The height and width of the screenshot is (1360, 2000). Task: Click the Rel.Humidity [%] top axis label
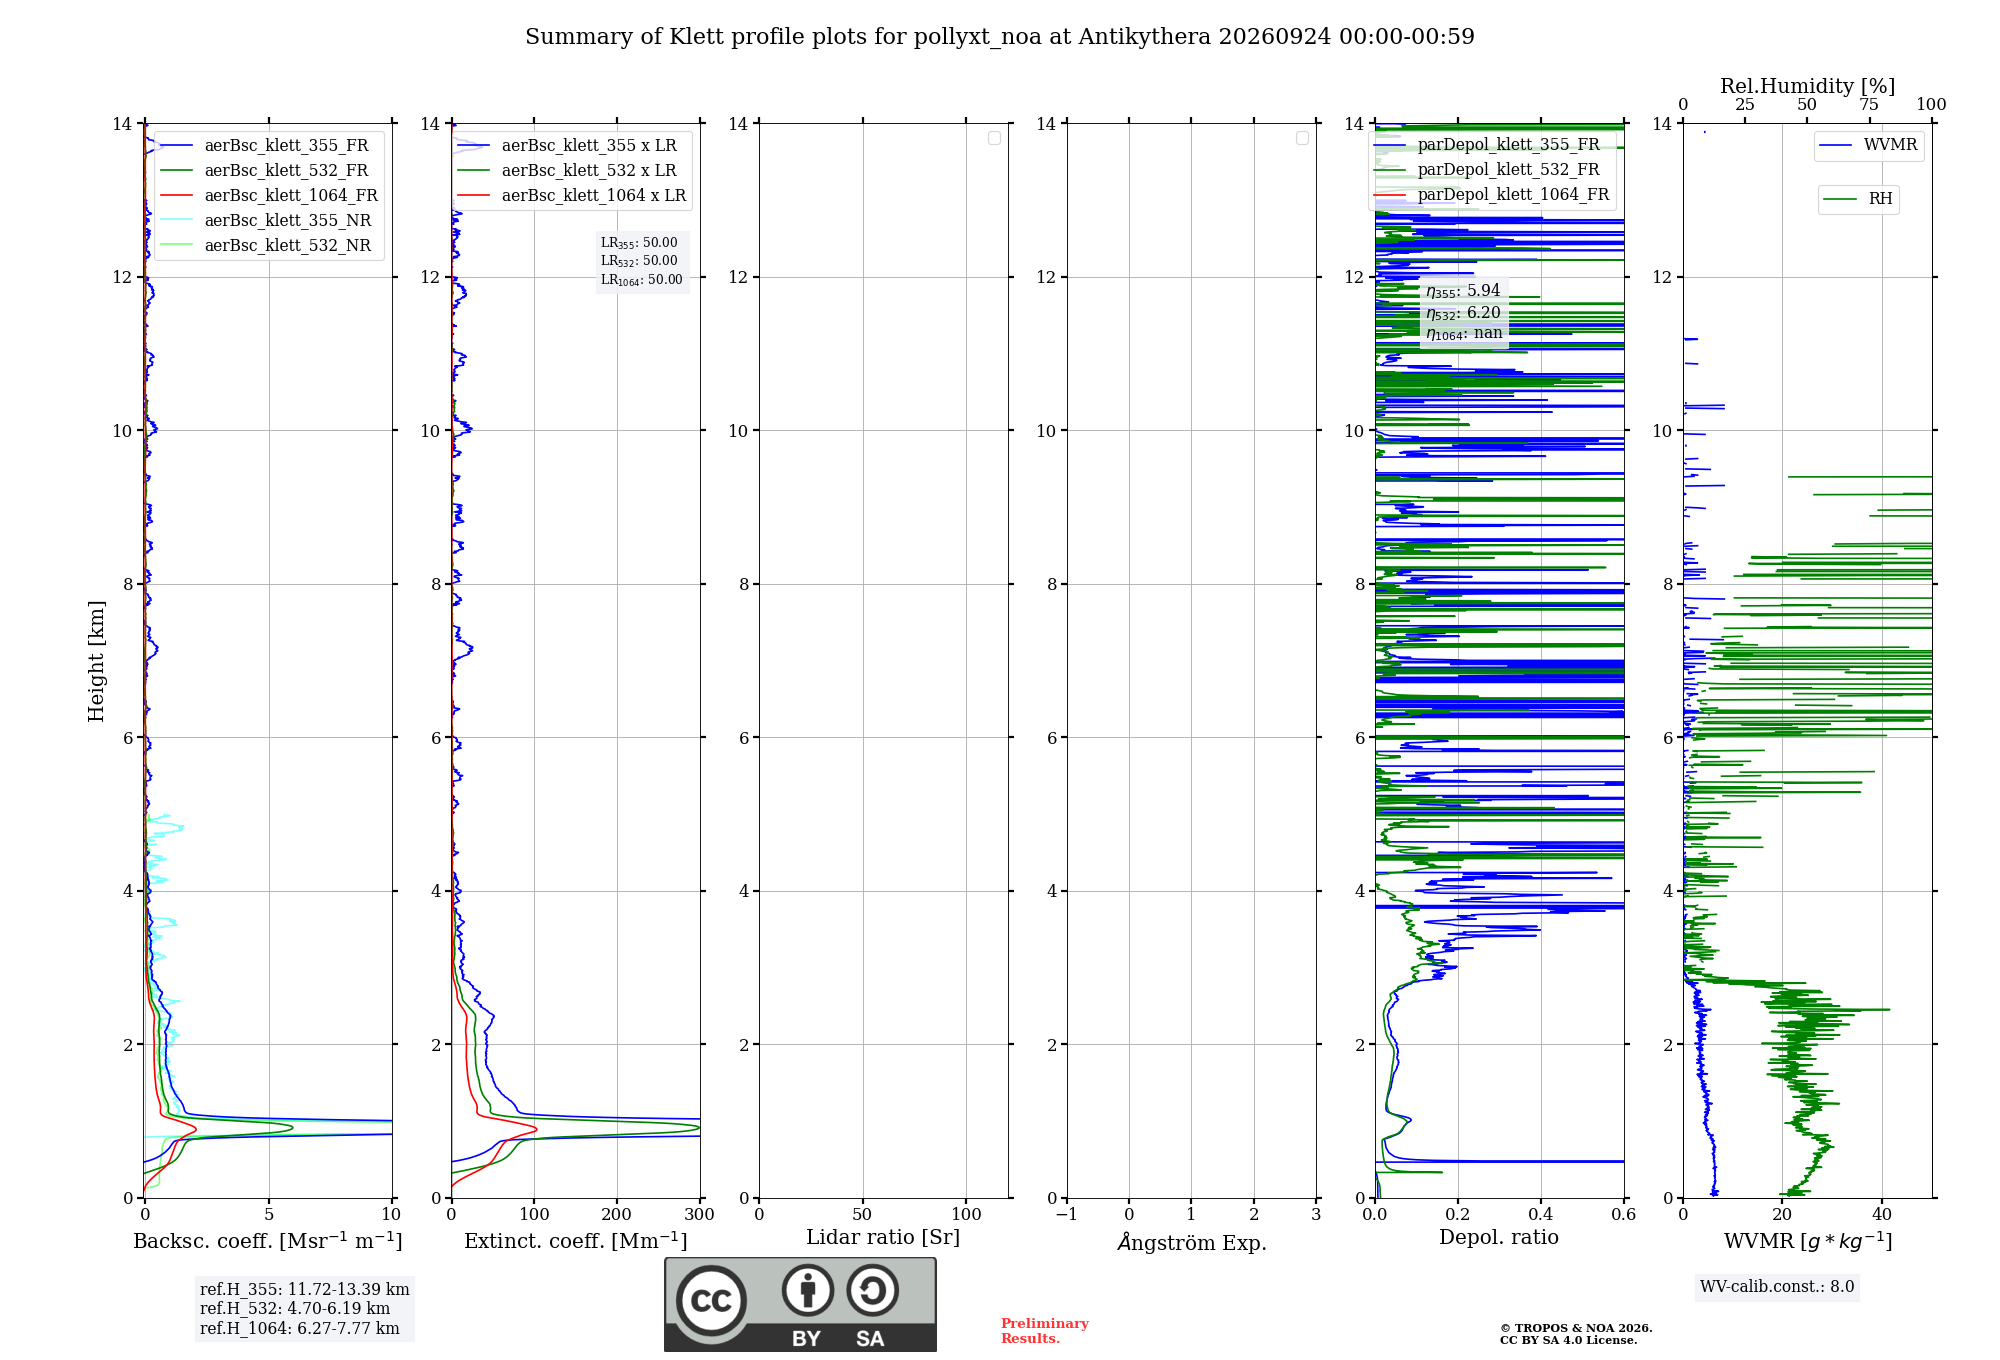click(1808, 86)
